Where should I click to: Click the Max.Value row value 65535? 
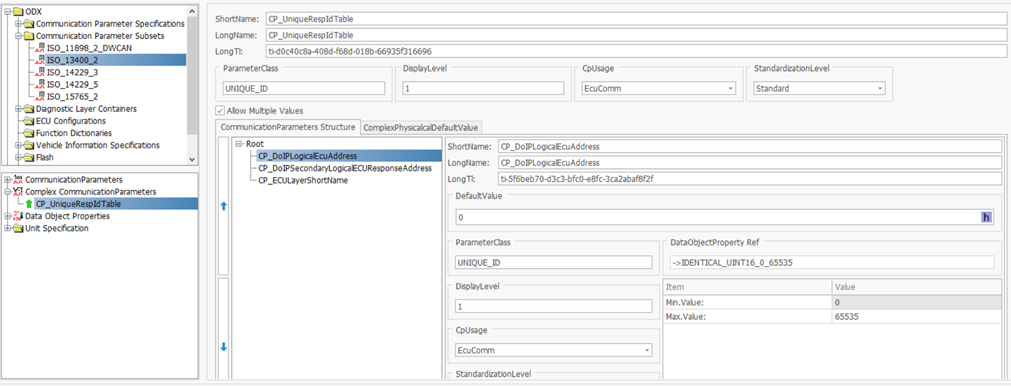(x=916, y=316)
